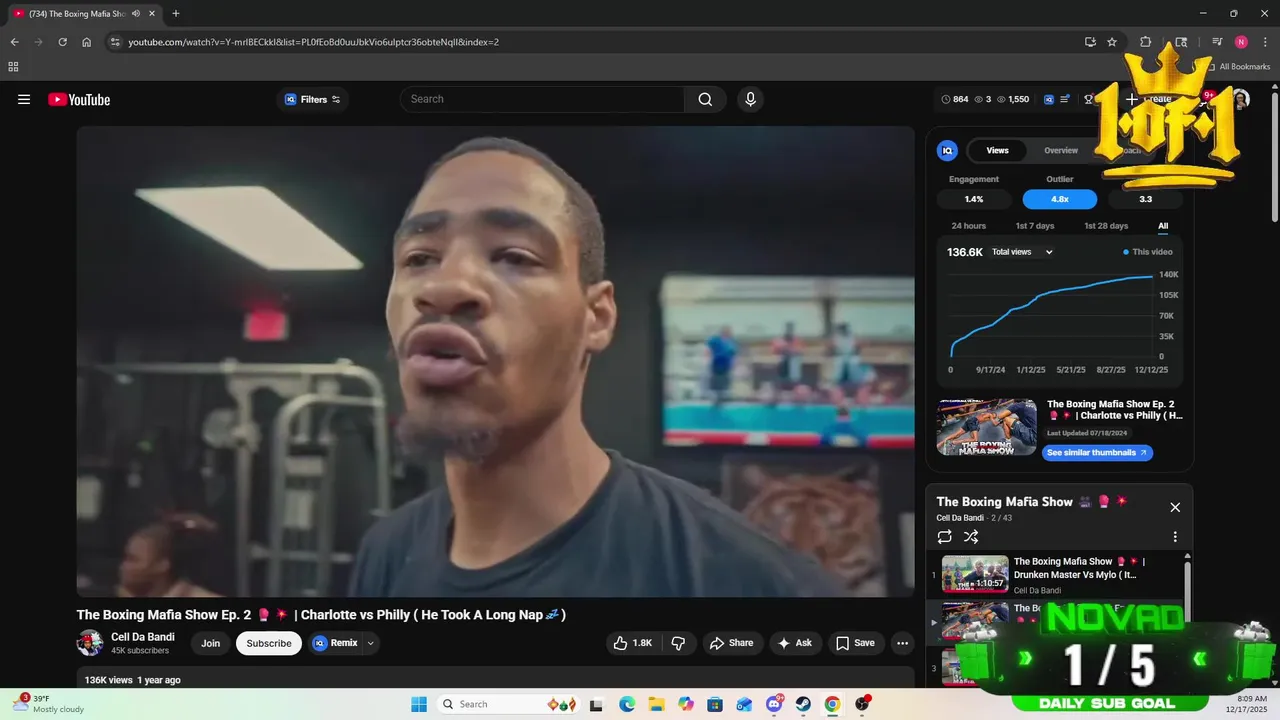Image resolution: width=1280 pixels, height=720 pixels.
Task: Click the vidIQ Remix button
Action: 335,643
